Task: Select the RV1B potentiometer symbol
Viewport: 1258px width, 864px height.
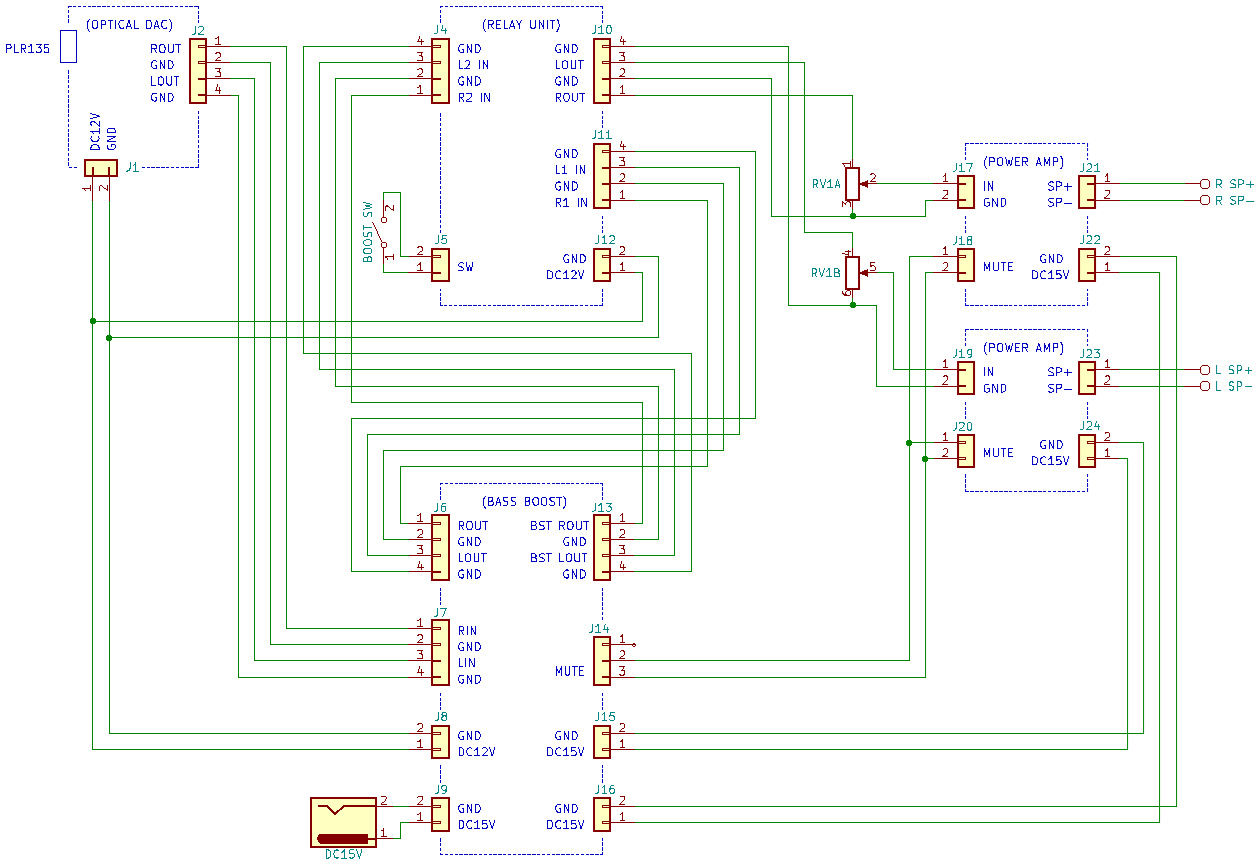Action: click(x=852, y=272)
